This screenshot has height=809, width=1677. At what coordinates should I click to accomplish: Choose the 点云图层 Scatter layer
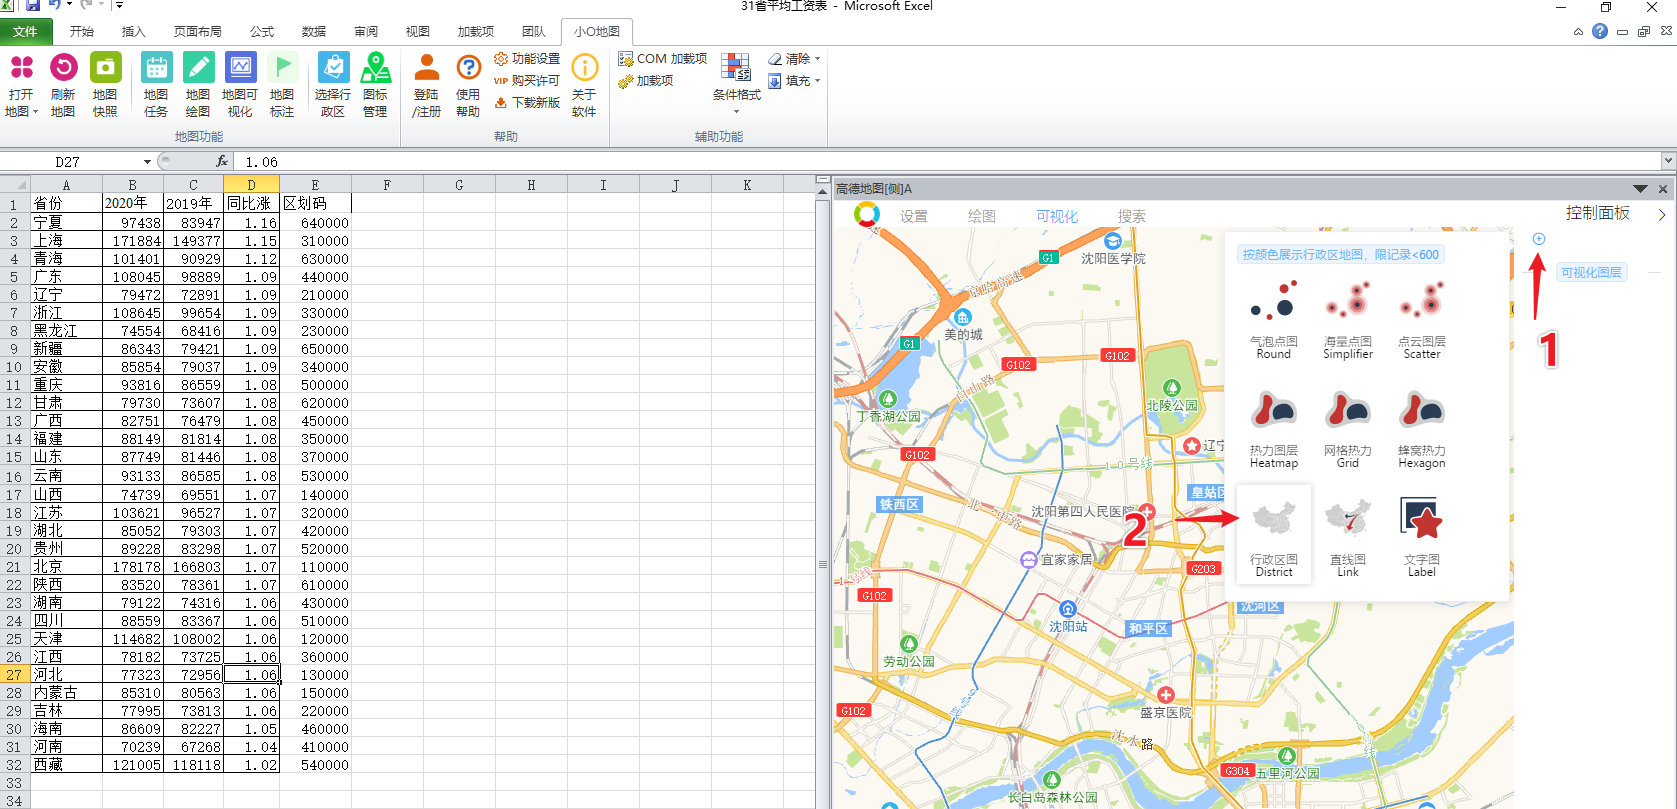1422,320
